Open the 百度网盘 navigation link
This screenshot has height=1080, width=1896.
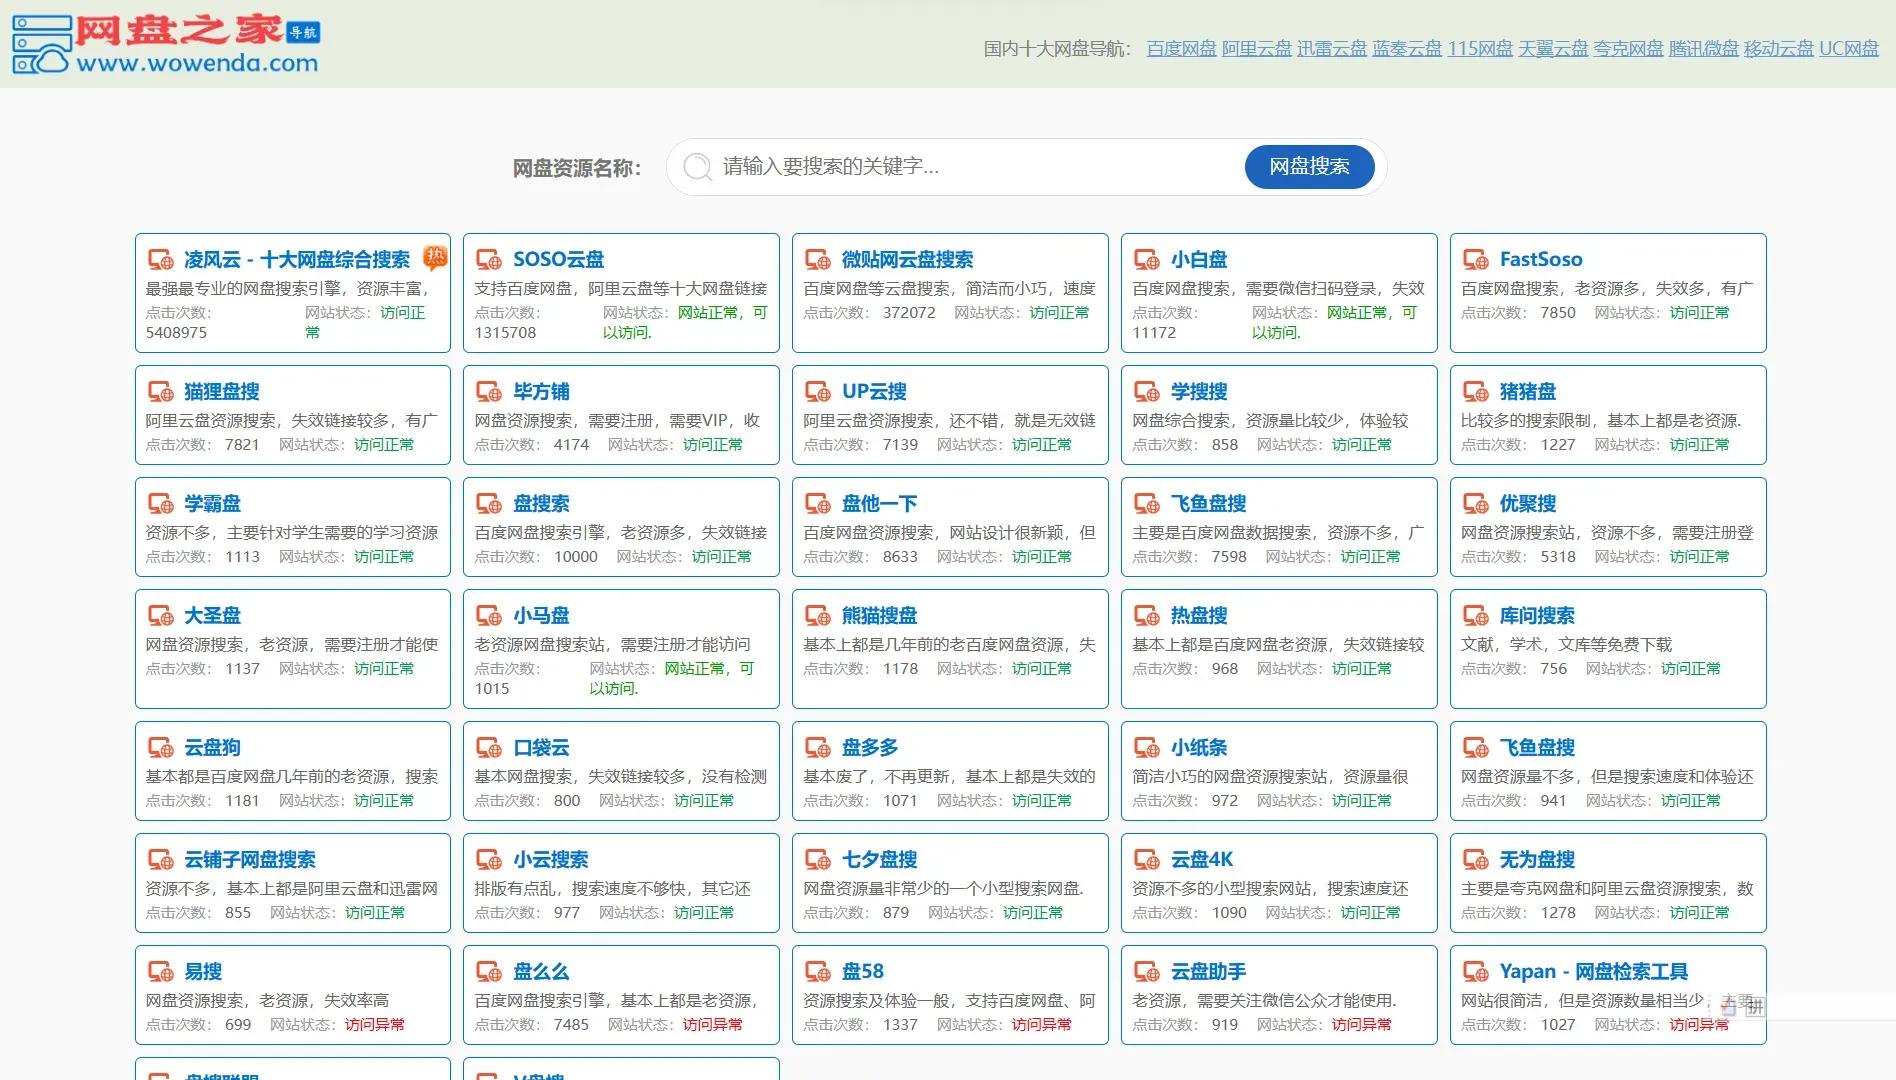coord(1181,49)
